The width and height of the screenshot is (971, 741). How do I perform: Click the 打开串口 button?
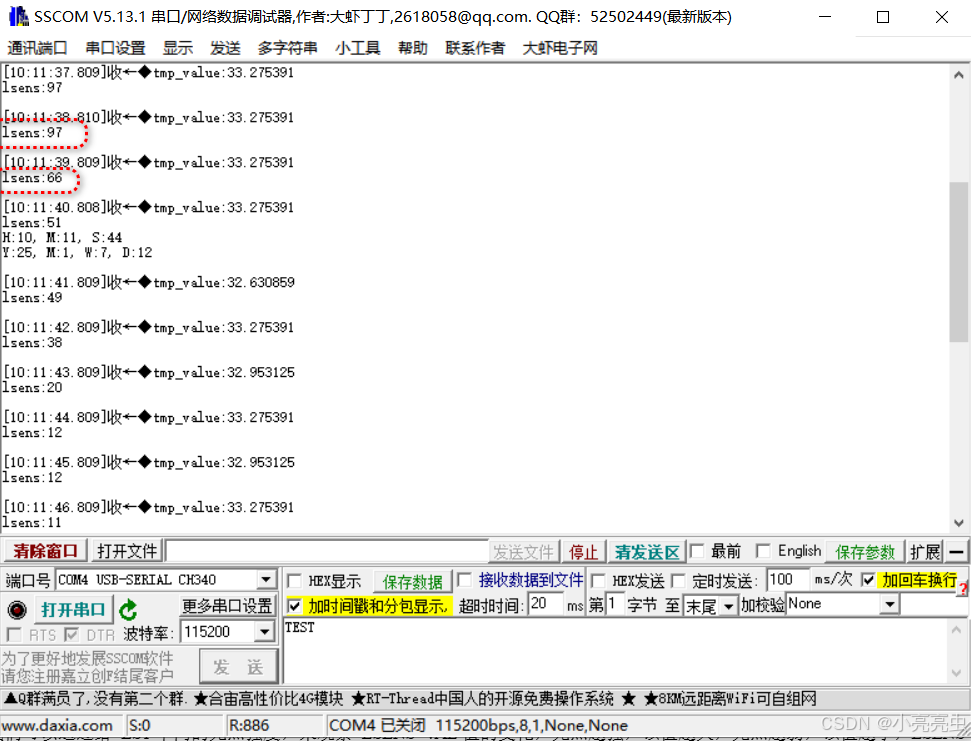(x=74, y=610)
